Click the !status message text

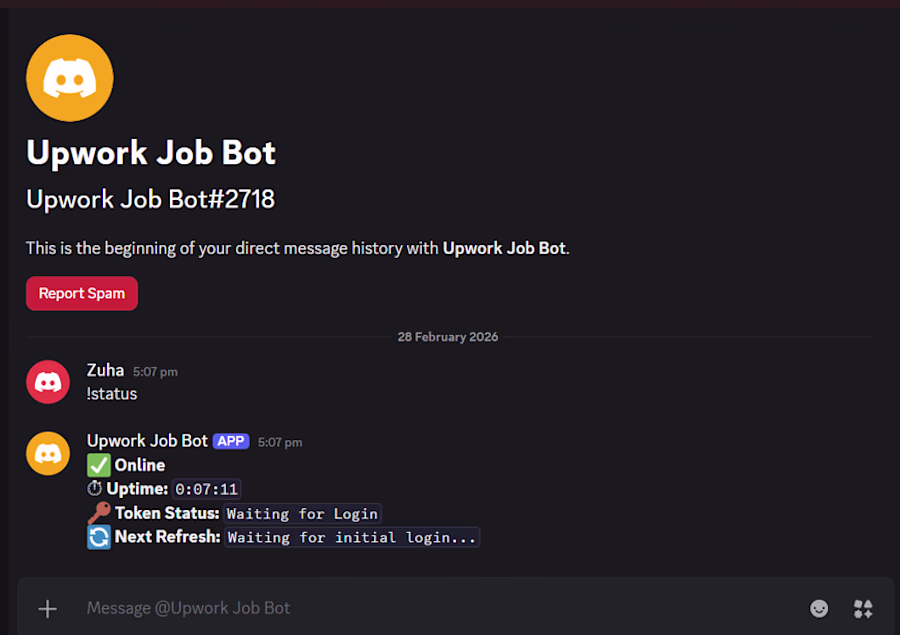click(112, 394)
